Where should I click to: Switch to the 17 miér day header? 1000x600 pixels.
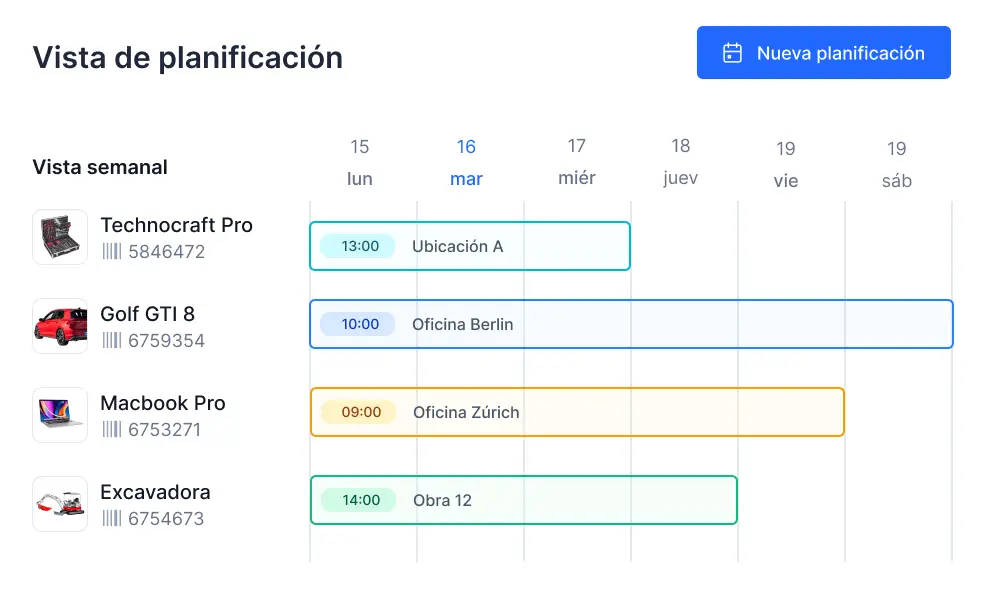click(577, 162)
